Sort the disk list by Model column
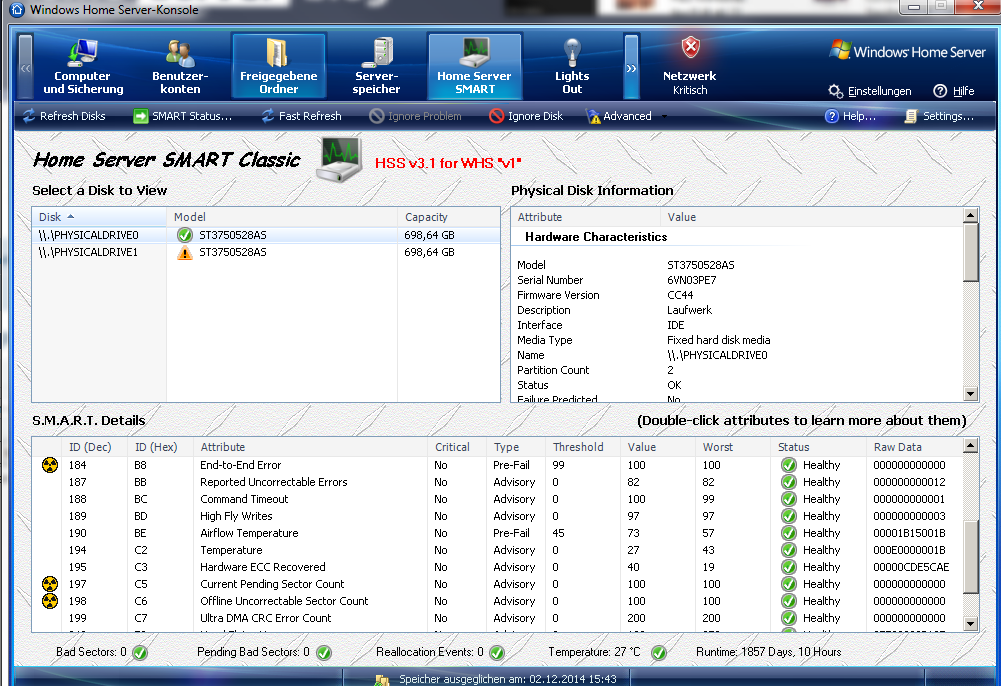 (x=282, y=217)
